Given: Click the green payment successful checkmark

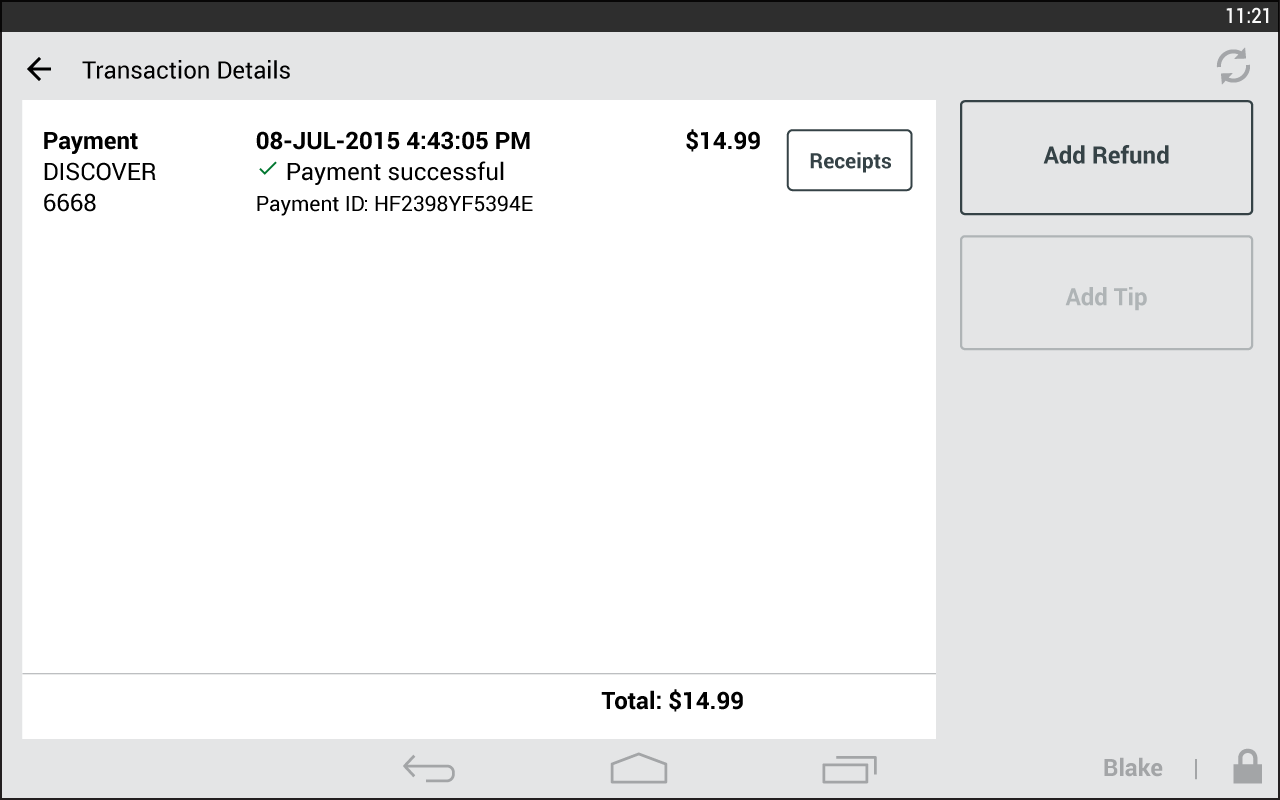Looking at the screenshot, I should 267,170.
